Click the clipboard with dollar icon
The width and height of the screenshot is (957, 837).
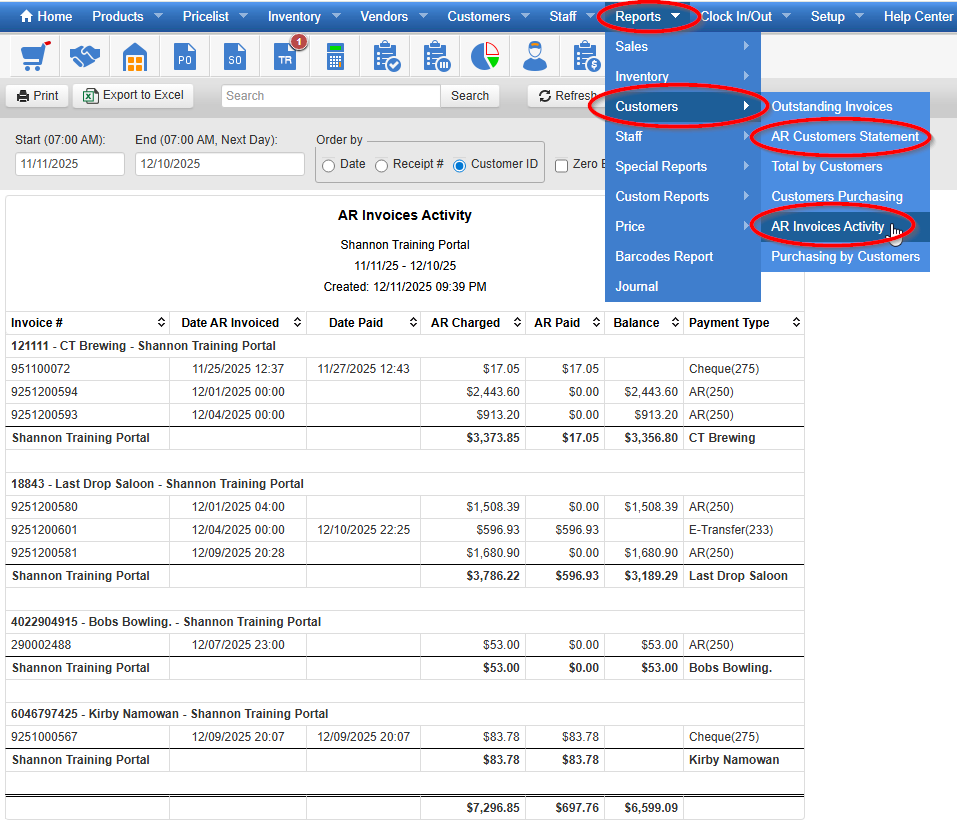pos(586,56)
